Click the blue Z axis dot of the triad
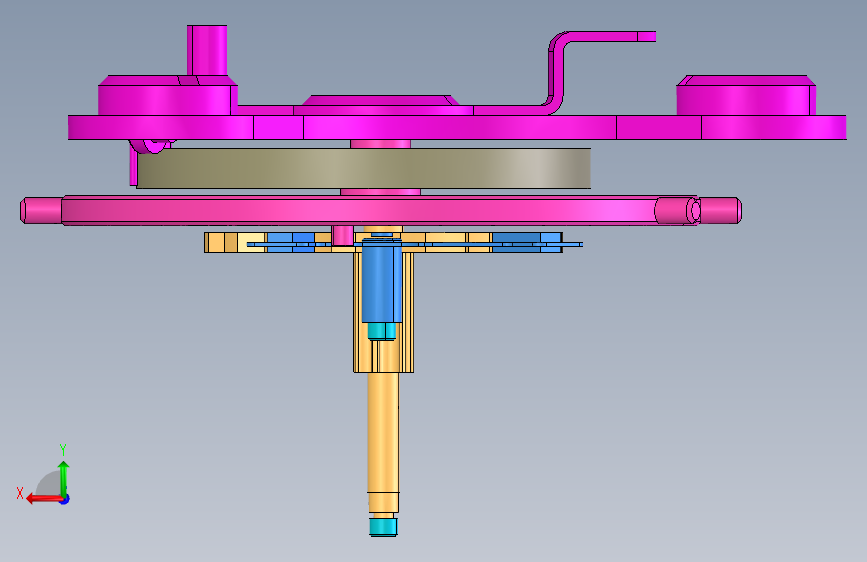 point(65,499)
